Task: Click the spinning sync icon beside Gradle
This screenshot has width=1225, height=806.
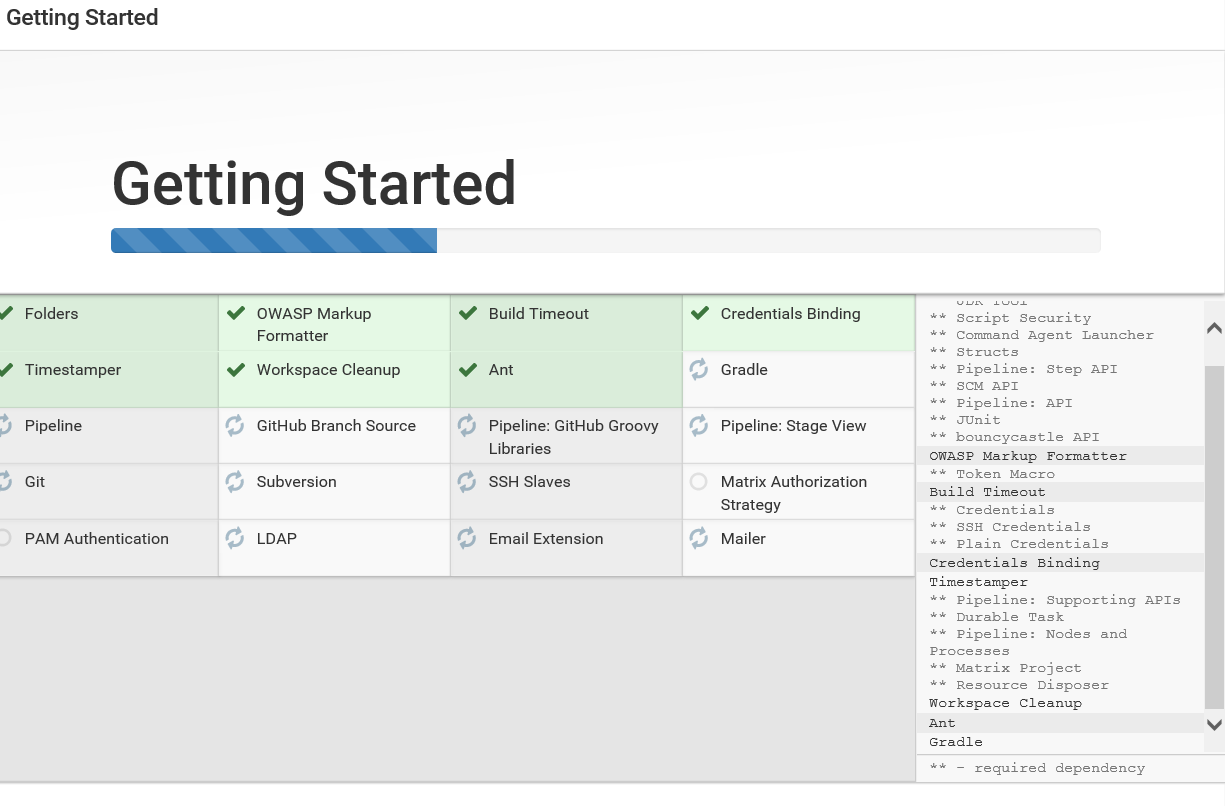Action: coord(699,369)
